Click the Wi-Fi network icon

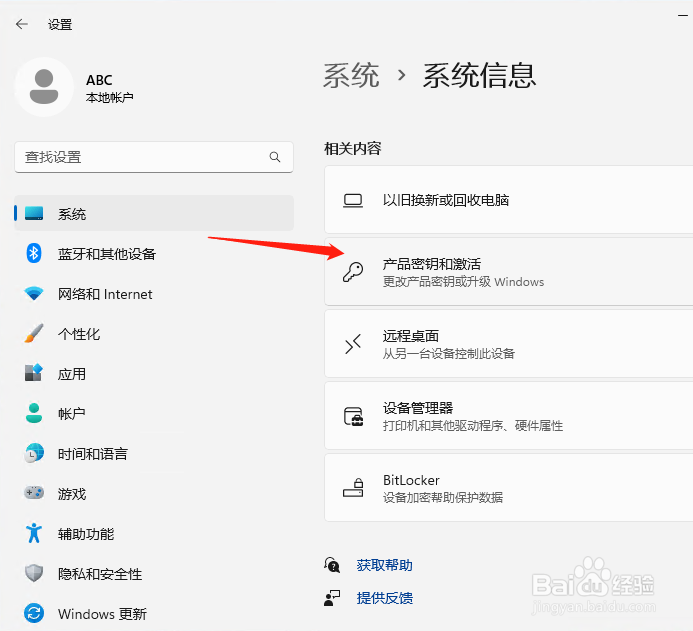[34, 293]
